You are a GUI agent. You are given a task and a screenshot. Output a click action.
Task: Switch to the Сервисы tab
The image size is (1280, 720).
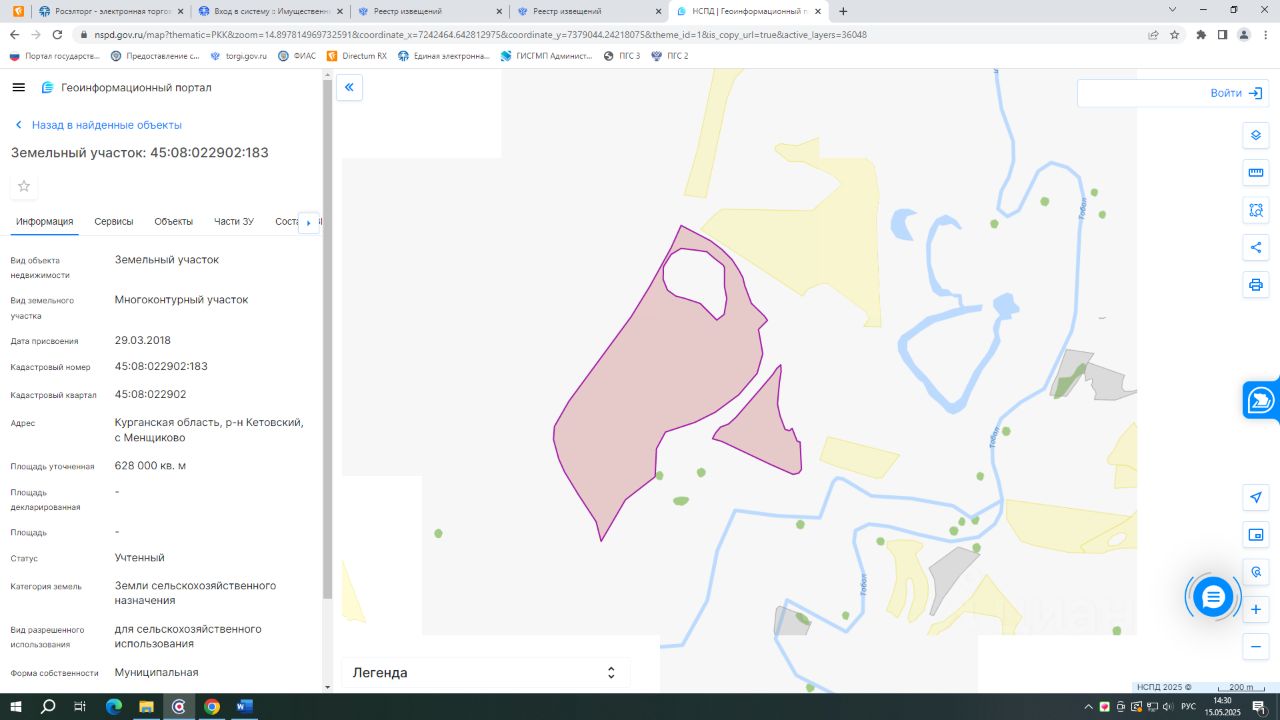[x=114, y=221]
